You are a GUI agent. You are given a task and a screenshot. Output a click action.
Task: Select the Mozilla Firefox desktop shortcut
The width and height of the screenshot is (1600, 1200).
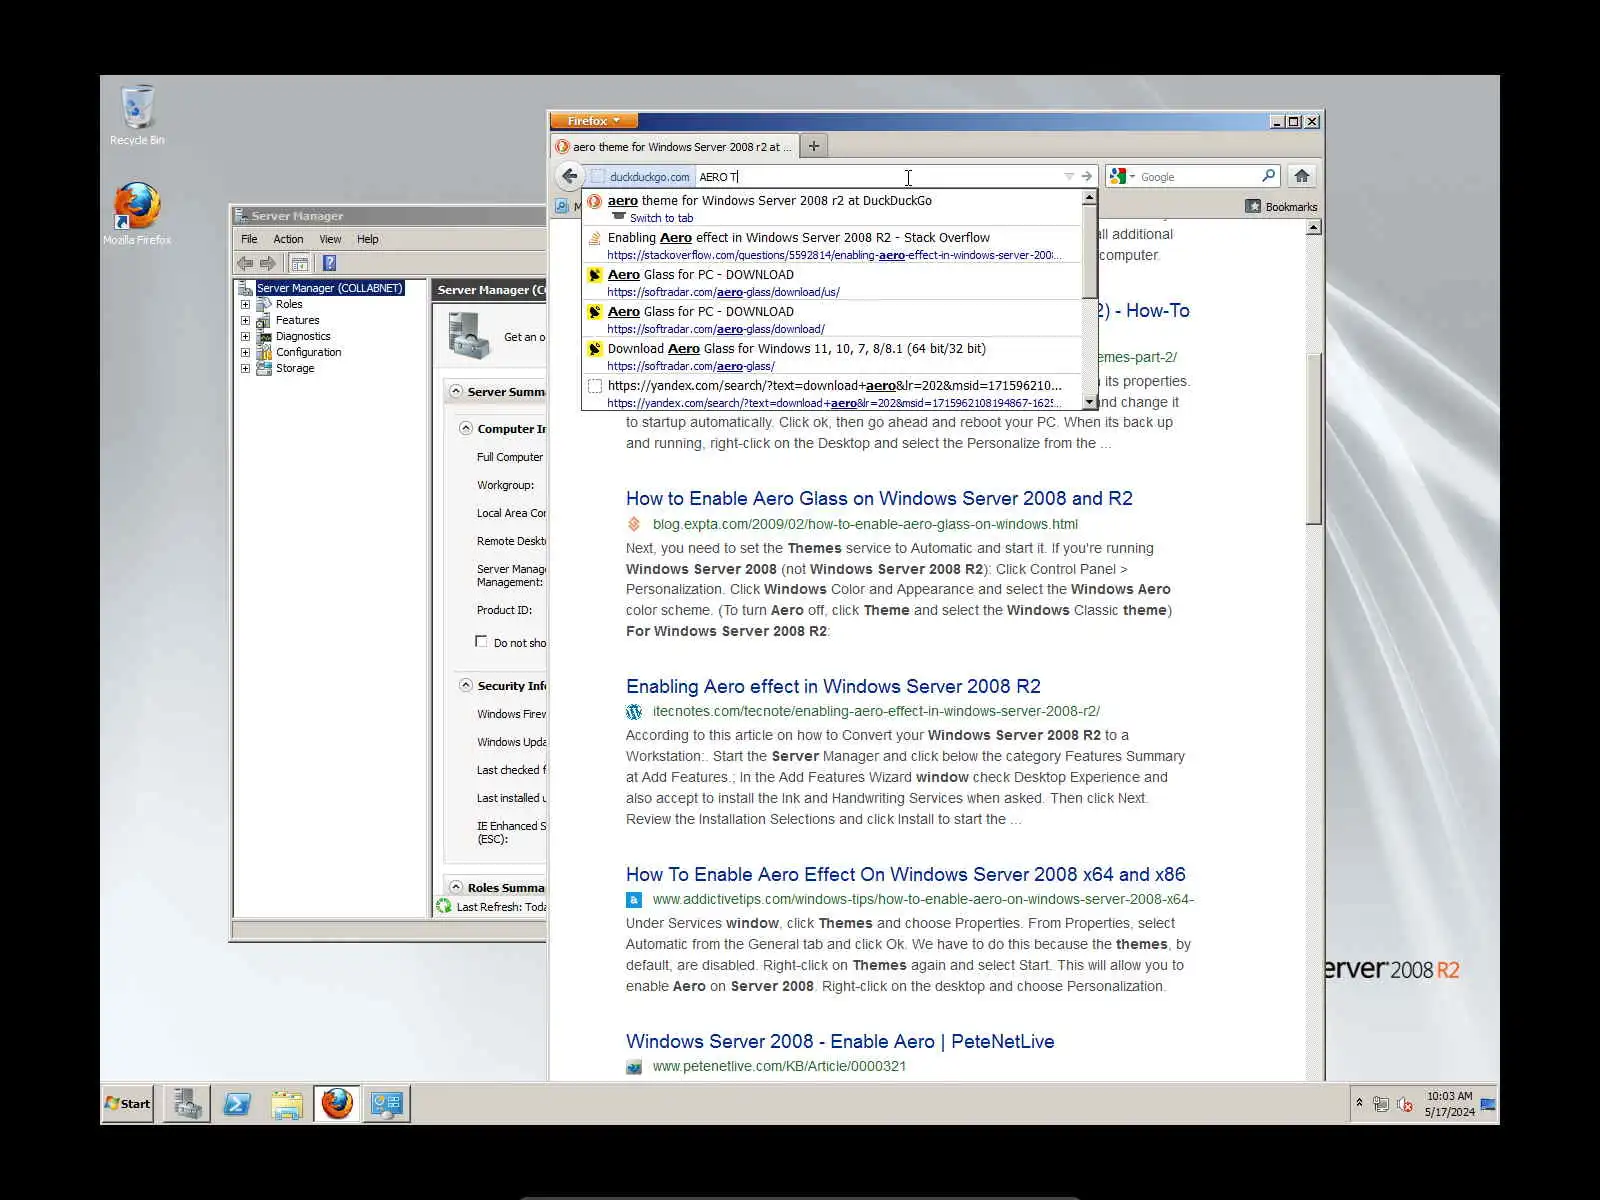(137, 213)
